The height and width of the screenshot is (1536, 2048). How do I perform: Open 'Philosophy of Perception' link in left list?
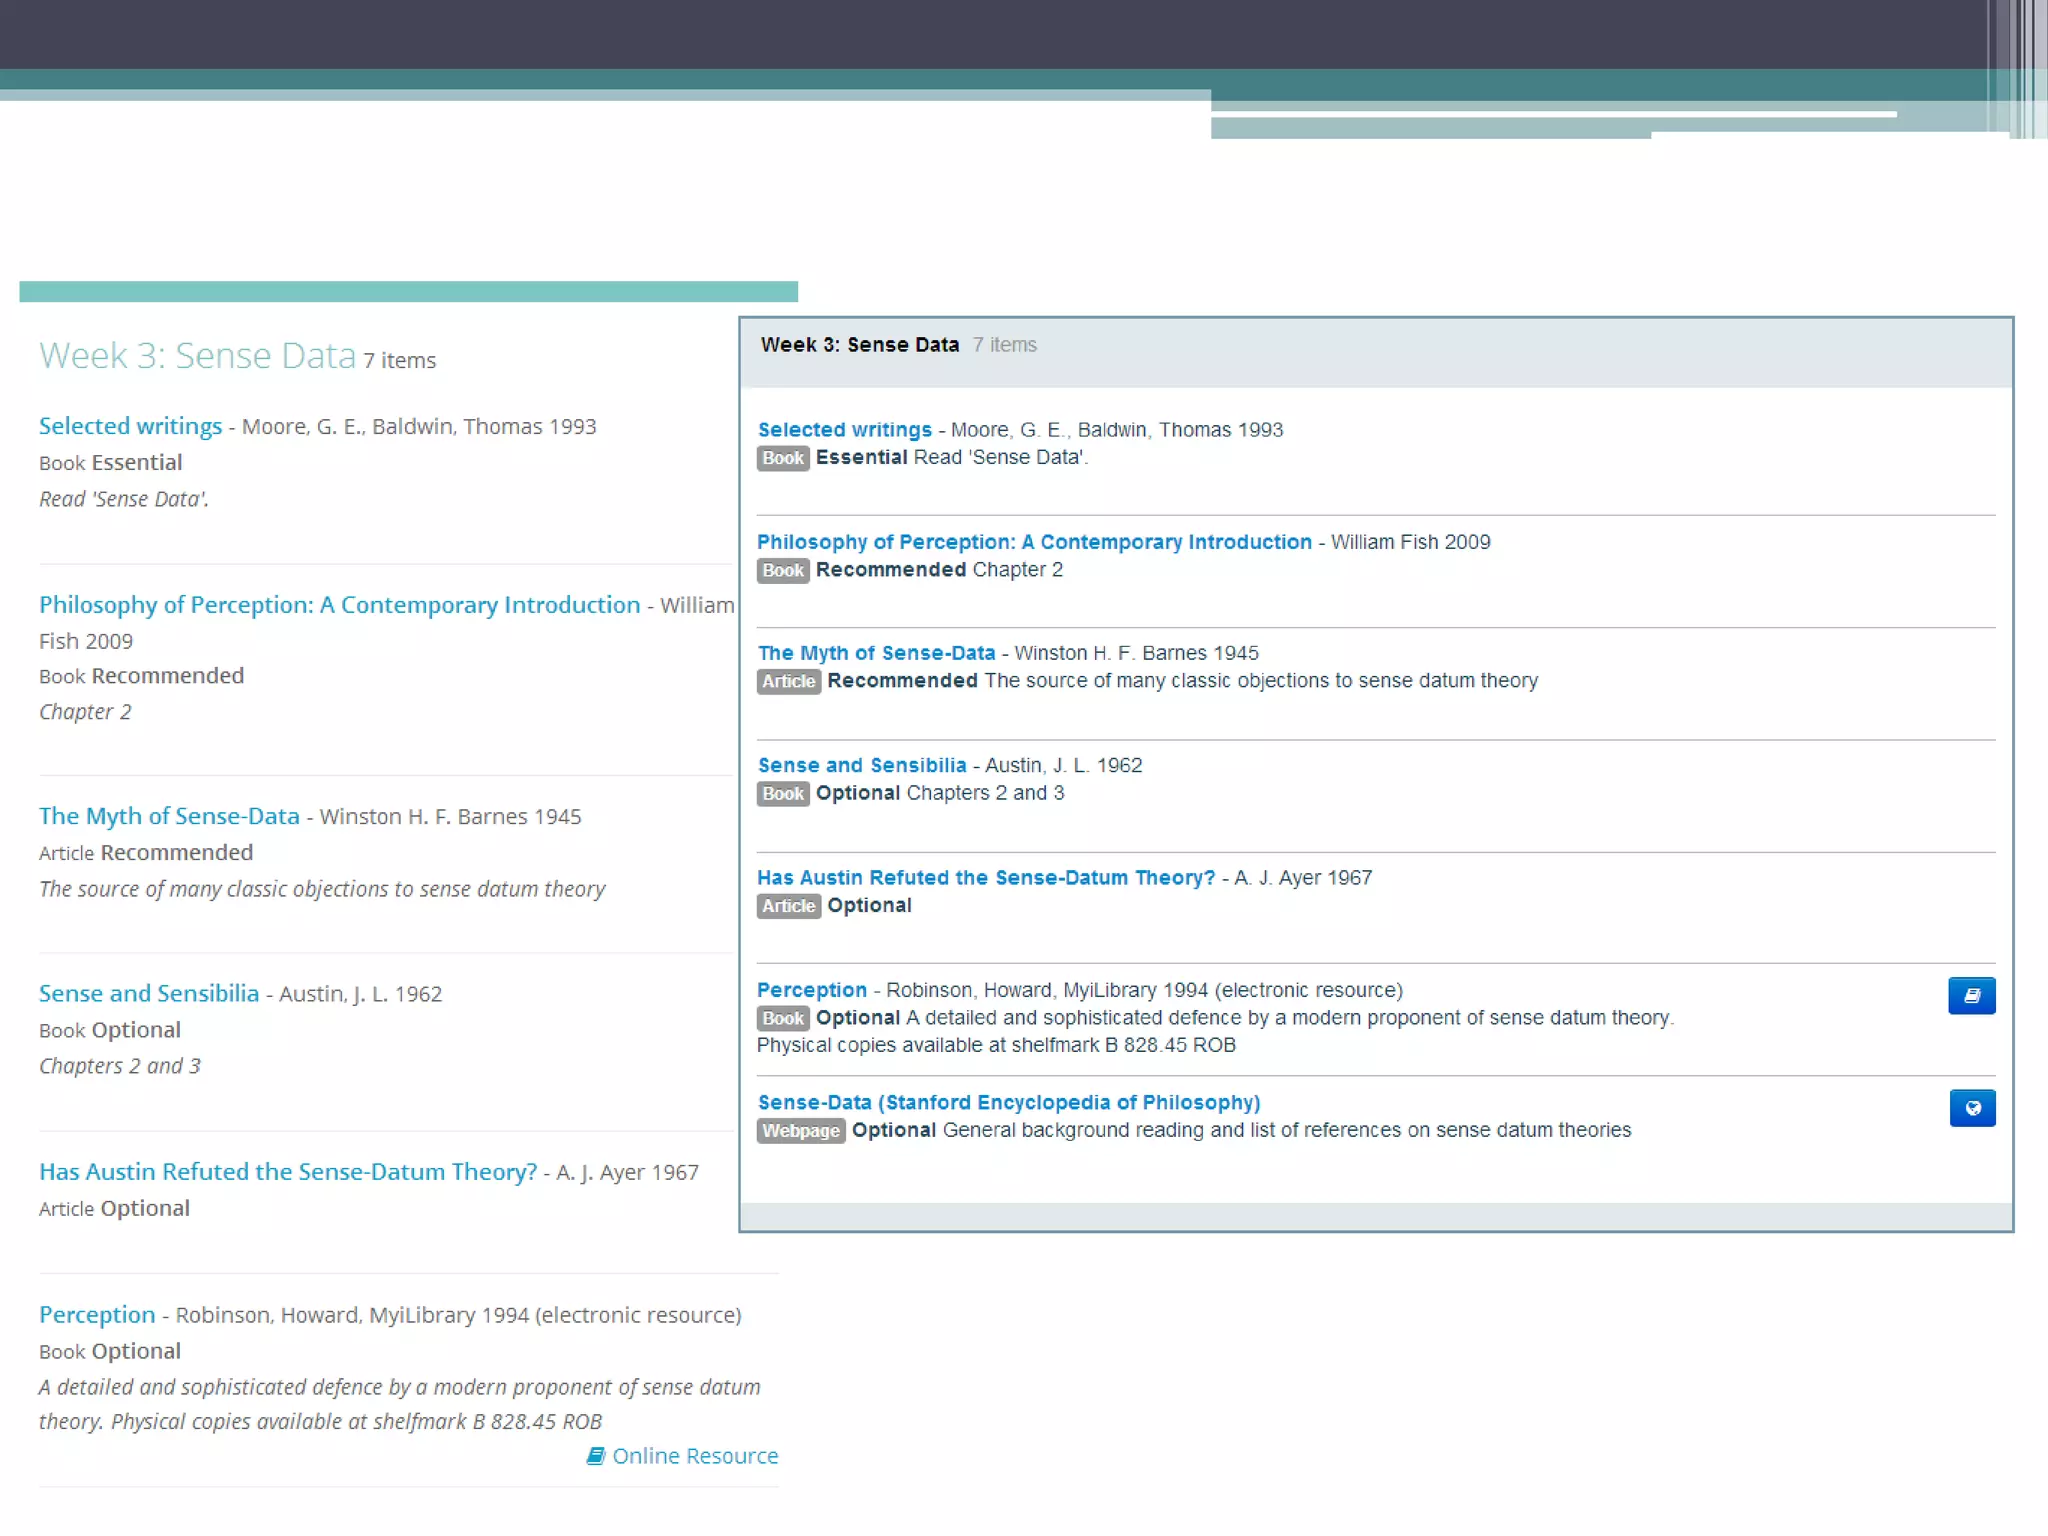click(x=339, y=605)
